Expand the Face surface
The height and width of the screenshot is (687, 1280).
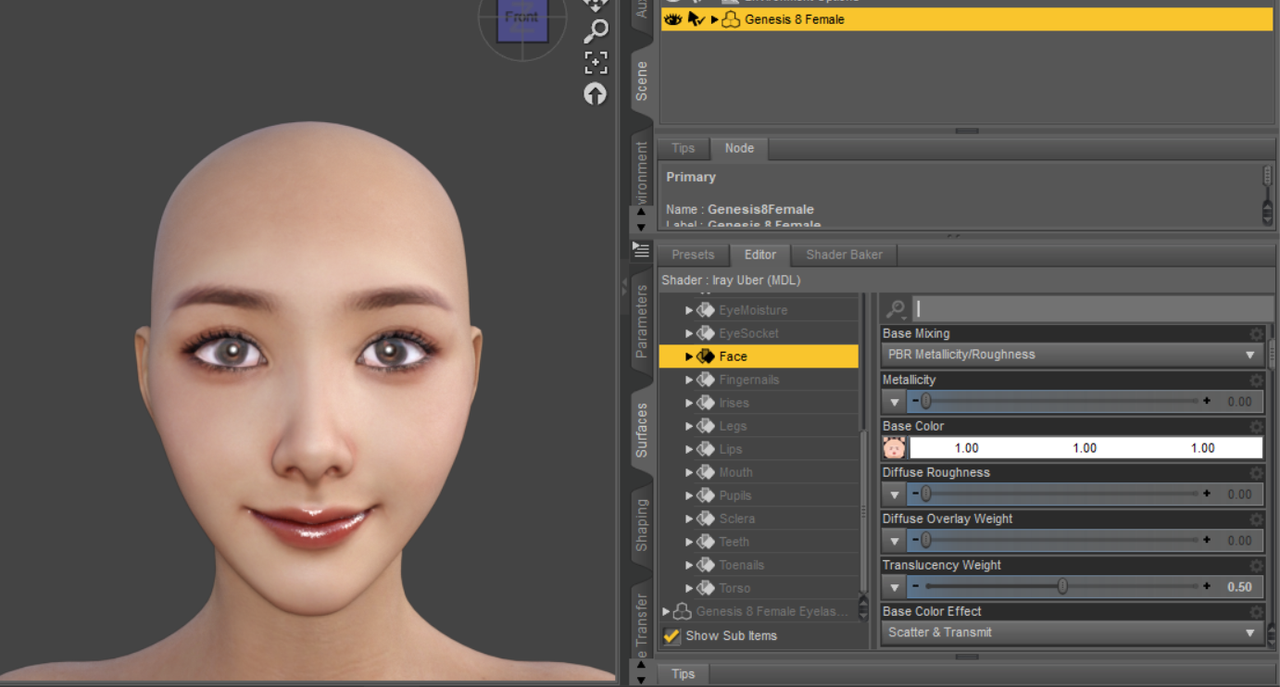pyautogui.click(x=689, y=356)
